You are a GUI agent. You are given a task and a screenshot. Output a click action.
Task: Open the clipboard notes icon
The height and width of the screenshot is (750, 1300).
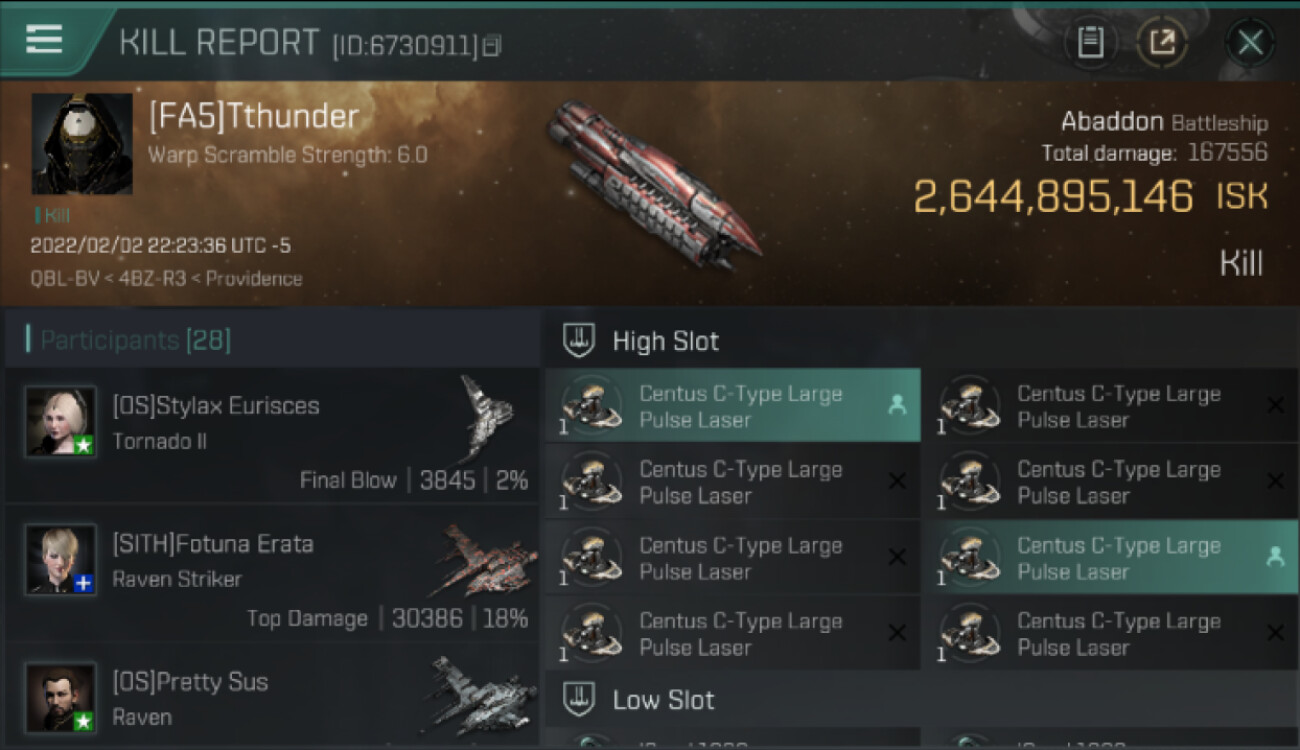[x=1090, y=43]
